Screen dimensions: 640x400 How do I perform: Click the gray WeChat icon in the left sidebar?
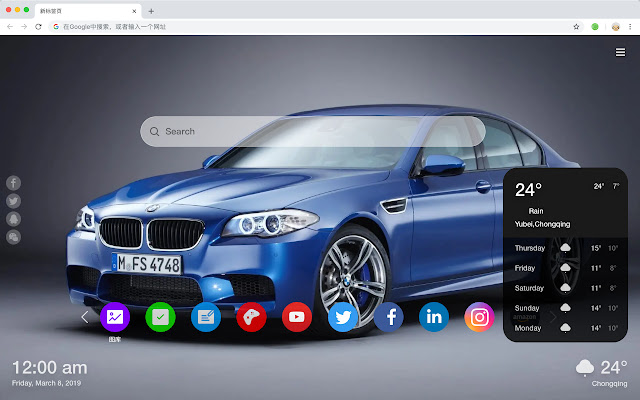[x=13, y=237]
